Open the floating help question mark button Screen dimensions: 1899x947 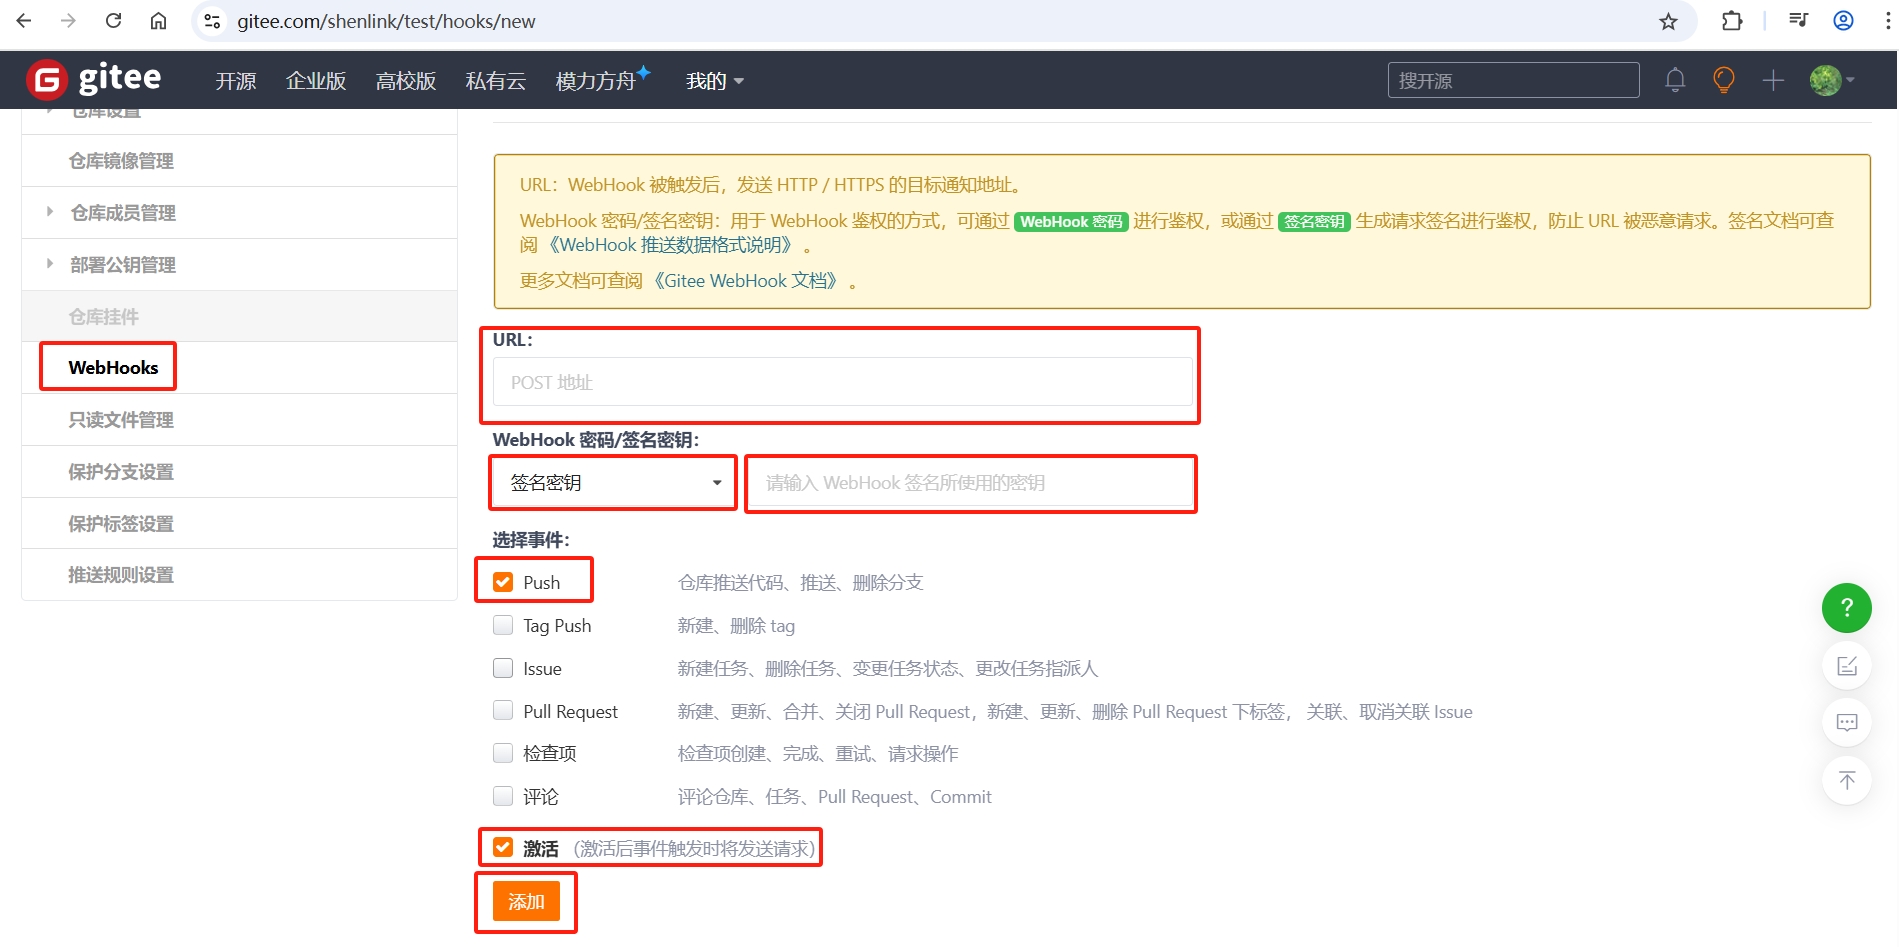(1846, 607)
